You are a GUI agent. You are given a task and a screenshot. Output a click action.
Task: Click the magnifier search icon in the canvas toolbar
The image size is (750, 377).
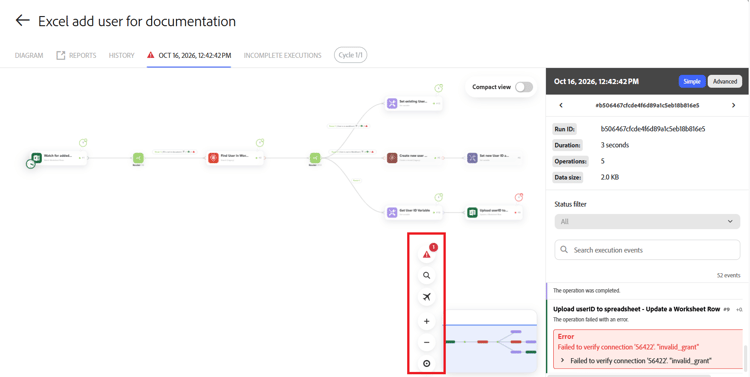(x=427, y=276)
